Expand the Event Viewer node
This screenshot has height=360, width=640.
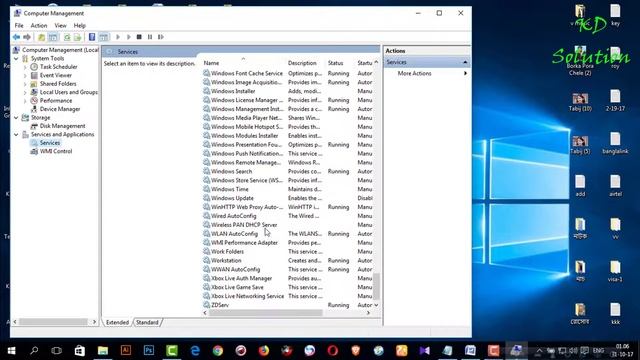[25, 76]
